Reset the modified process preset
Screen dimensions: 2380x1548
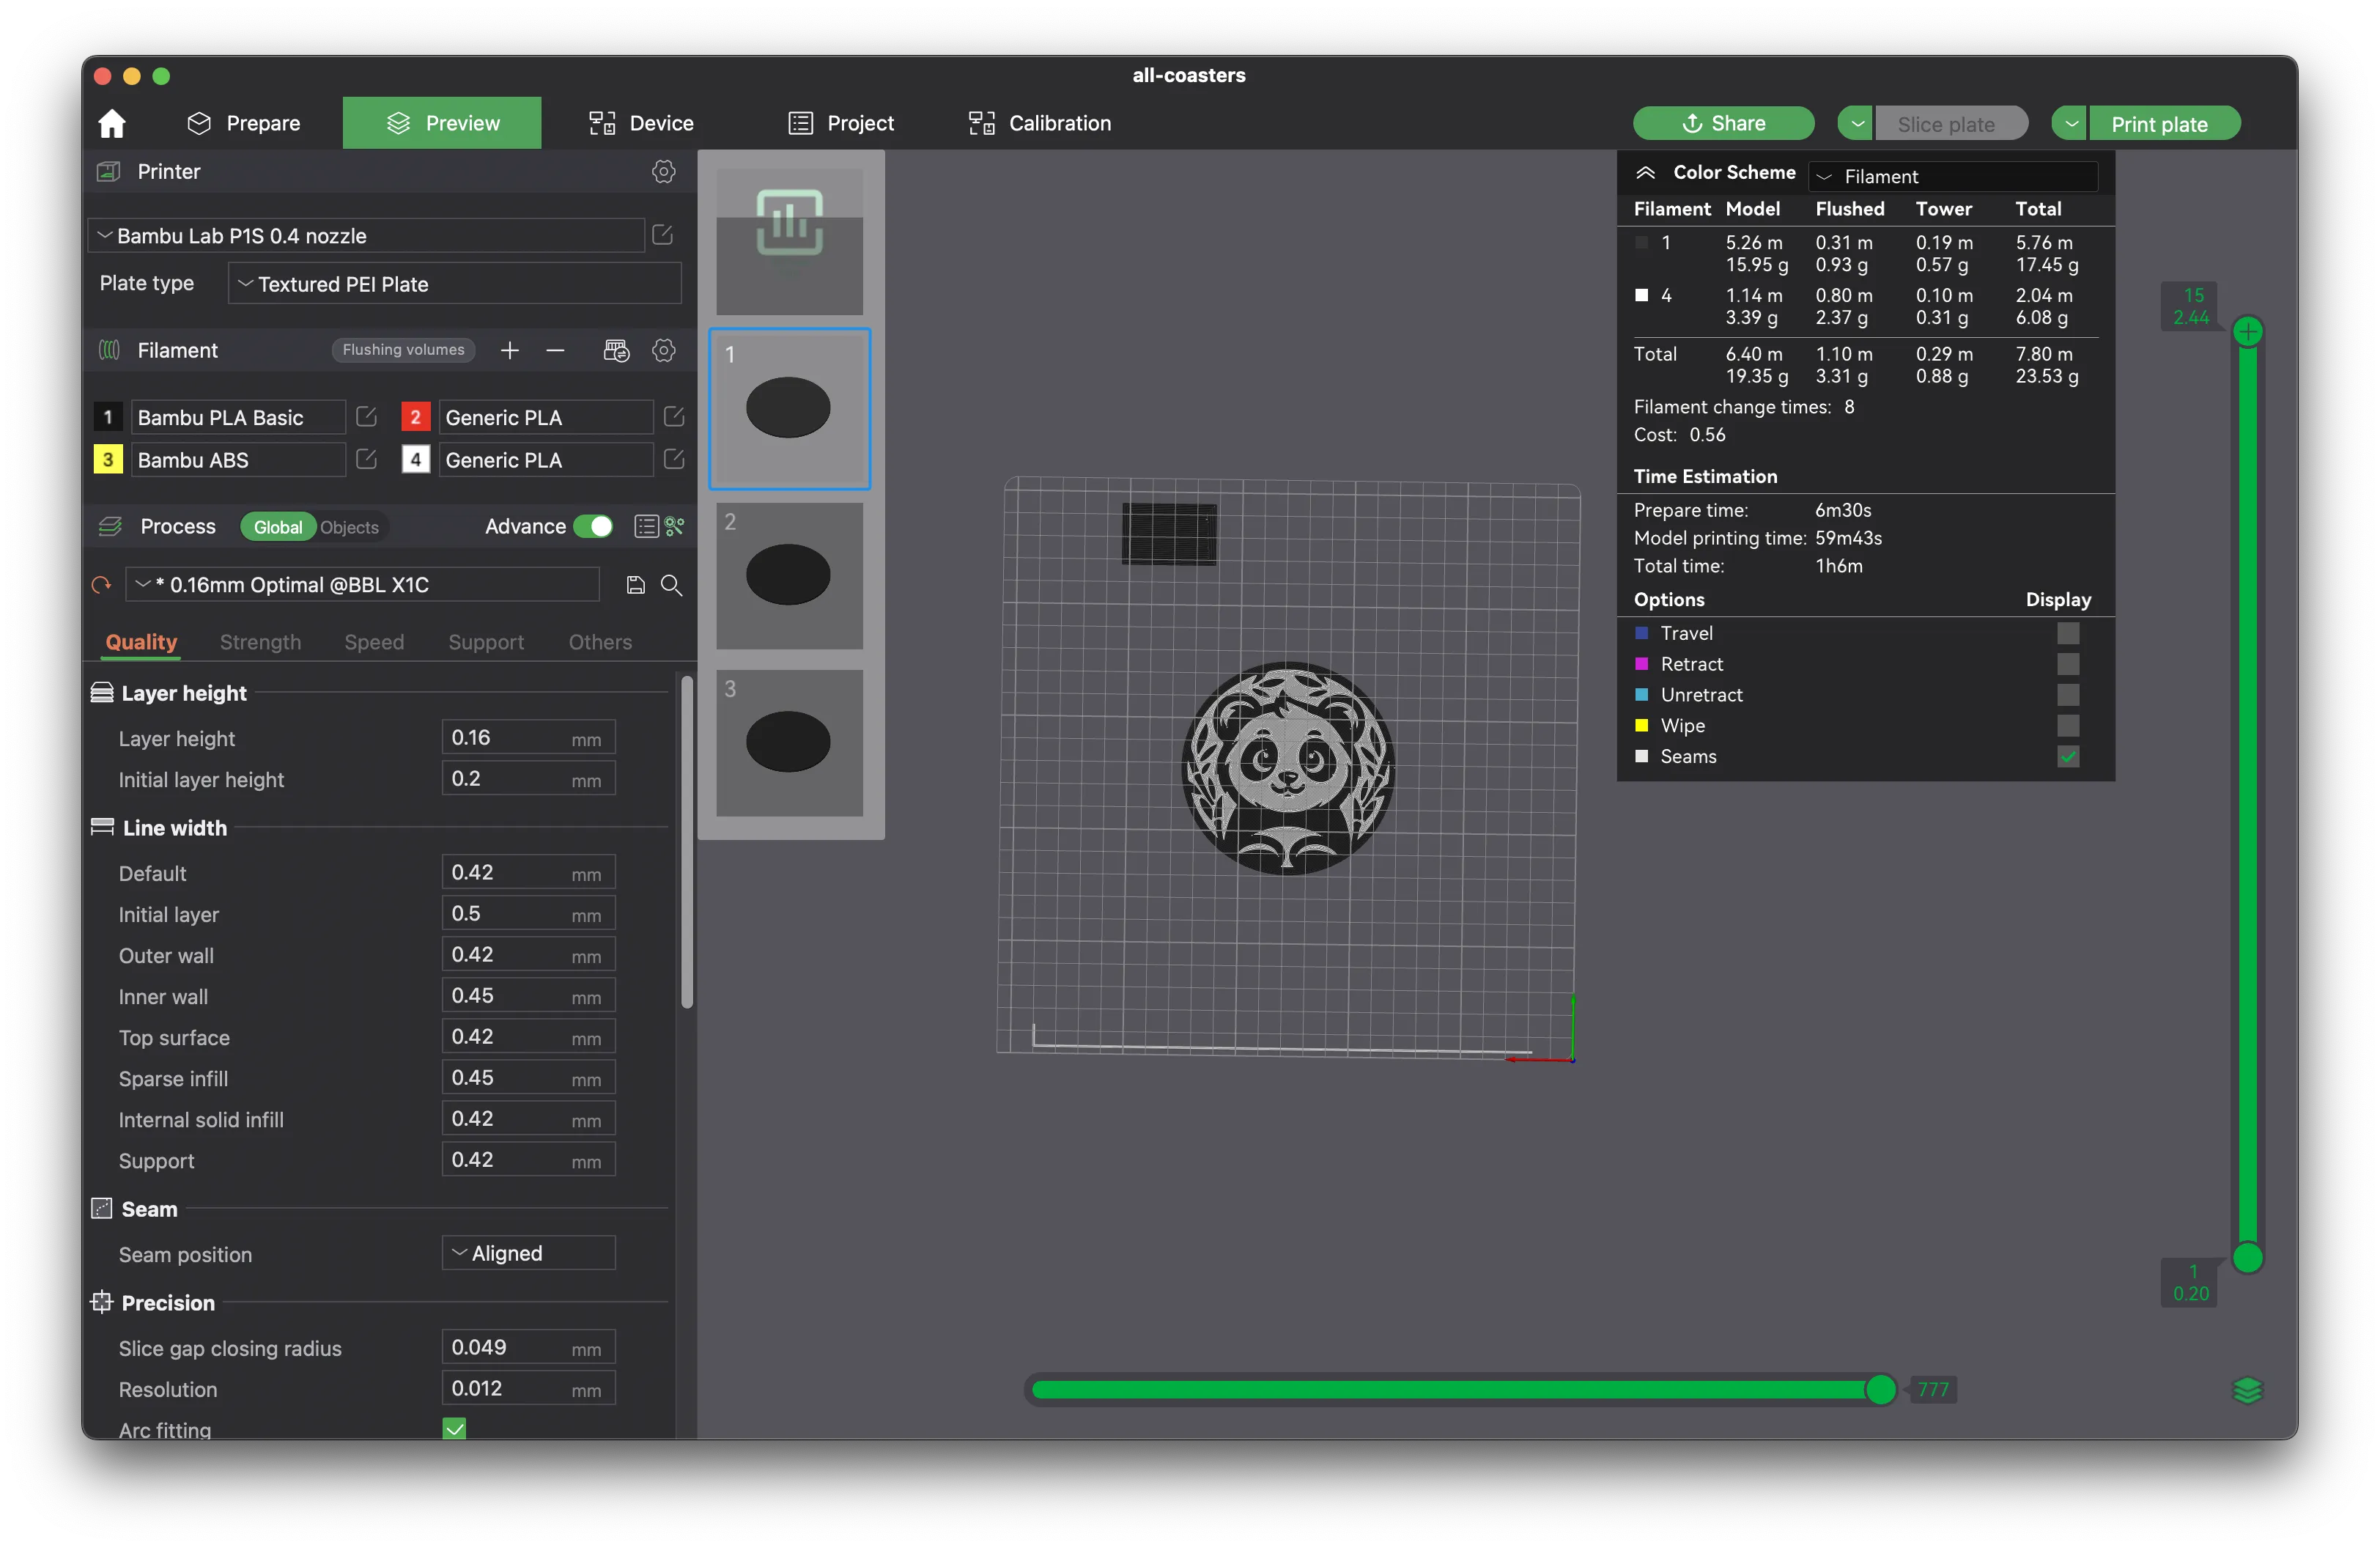101,585
